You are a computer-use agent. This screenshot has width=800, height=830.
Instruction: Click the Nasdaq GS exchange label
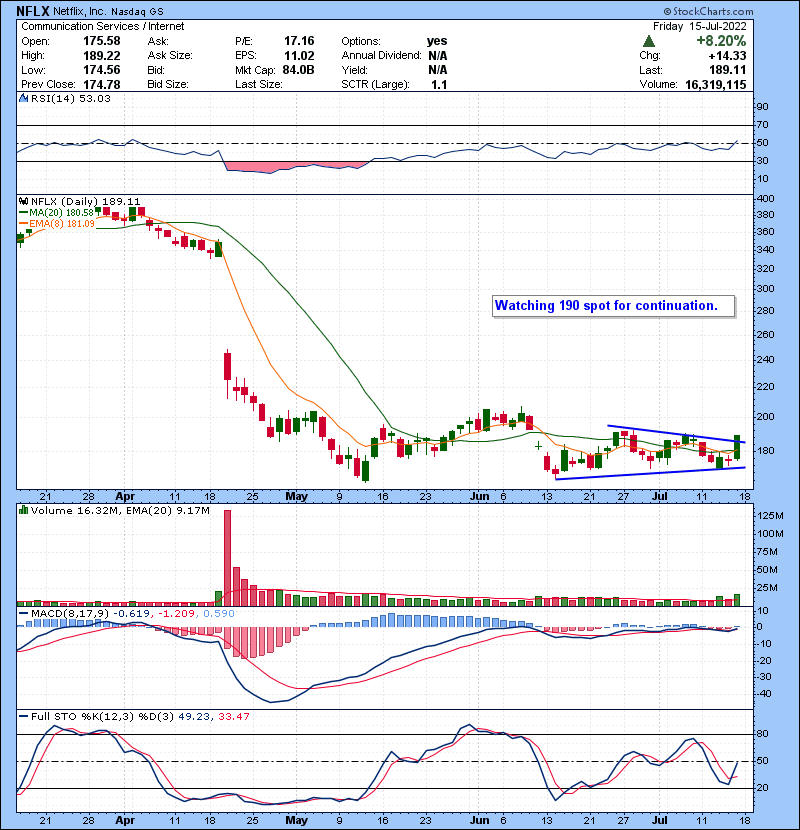138,11
